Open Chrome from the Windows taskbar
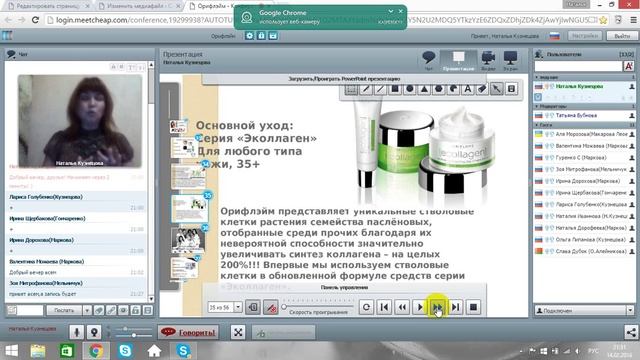 (x=96, y=351)
